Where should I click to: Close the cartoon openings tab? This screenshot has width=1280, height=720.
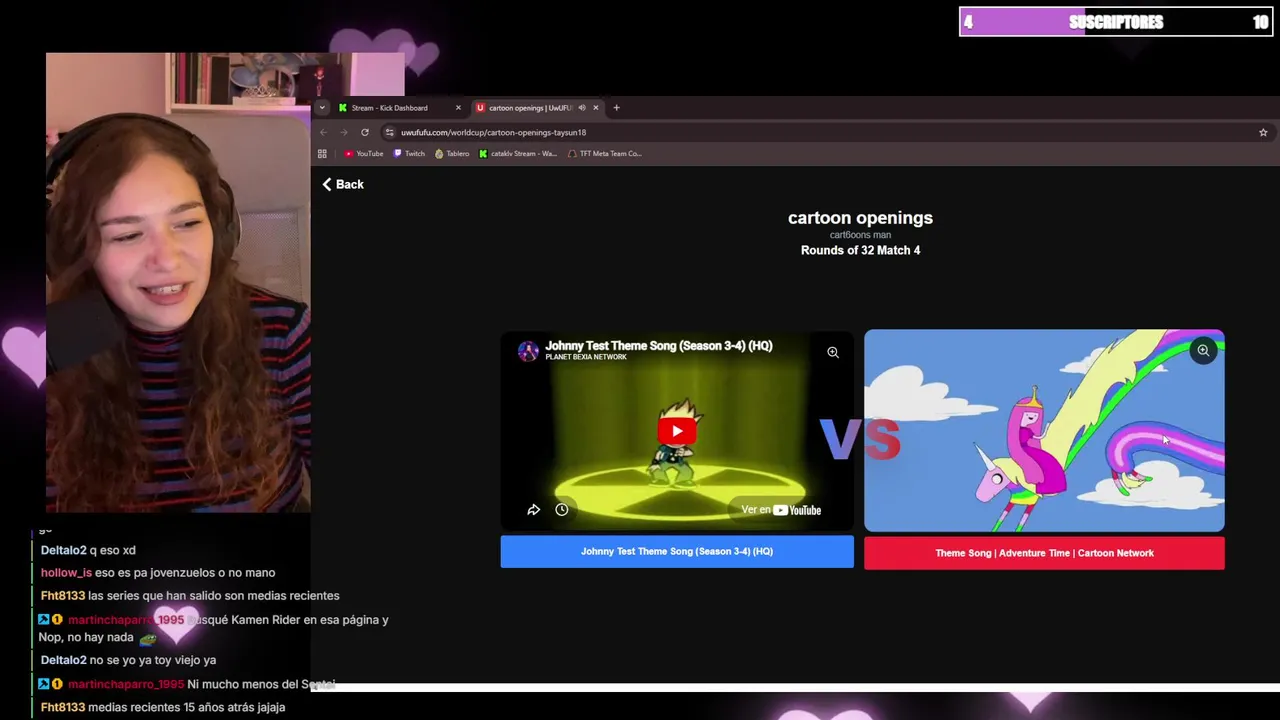click(x=596, y=108)
